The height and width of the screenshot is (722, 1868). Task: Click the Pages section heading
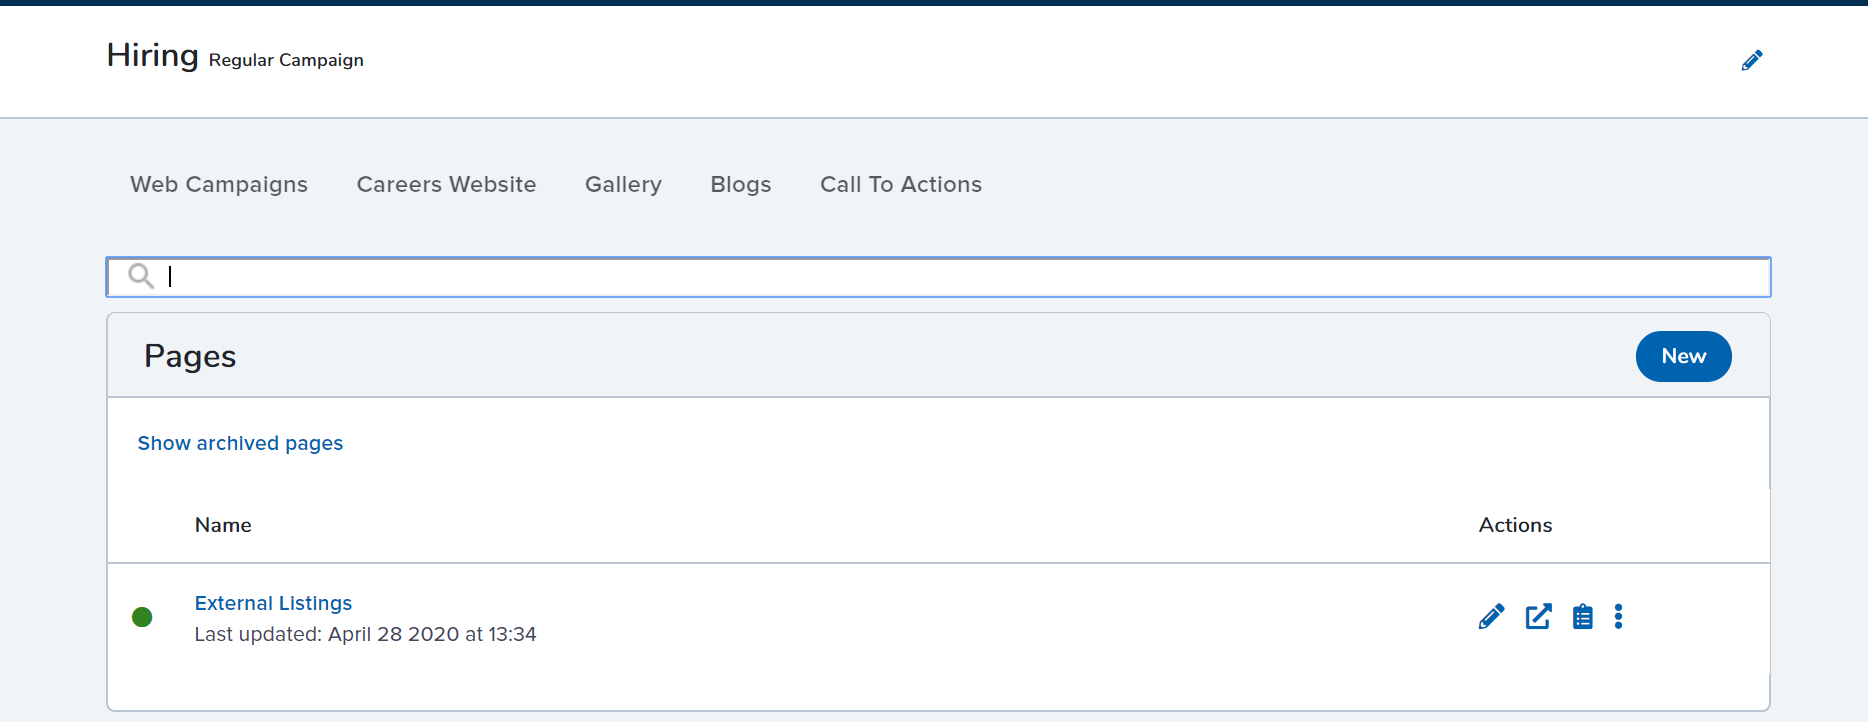(x=190, y=356)
